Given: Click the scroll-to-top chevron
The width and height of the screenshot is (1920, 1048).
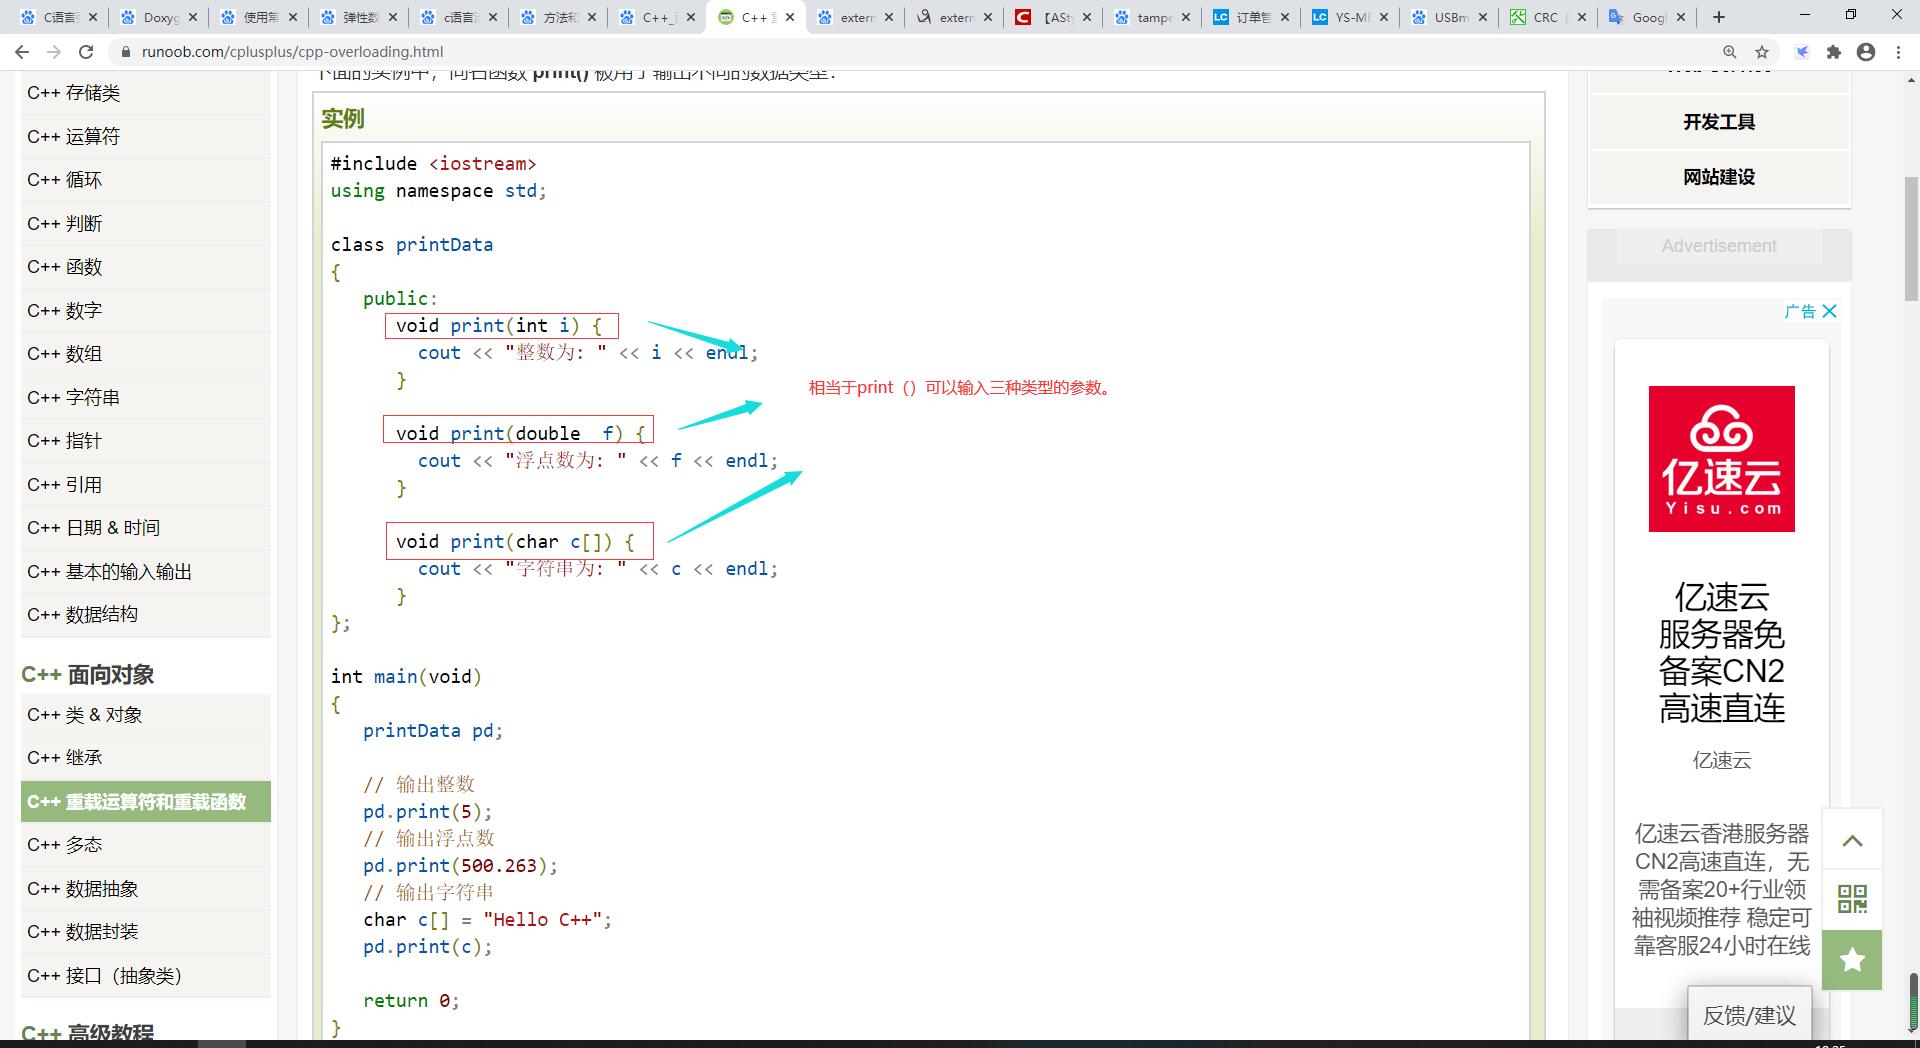Looking at the screenshot, I should (1852, 840).
